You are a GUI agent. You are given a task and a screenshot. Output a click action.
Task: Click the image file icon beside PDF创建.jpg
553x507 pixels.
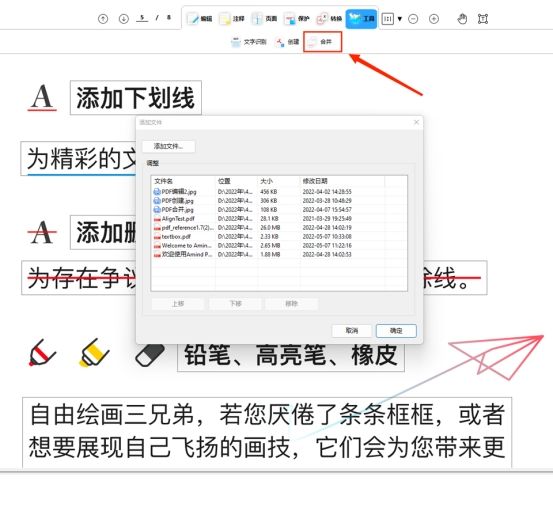(x=157, y=201)
